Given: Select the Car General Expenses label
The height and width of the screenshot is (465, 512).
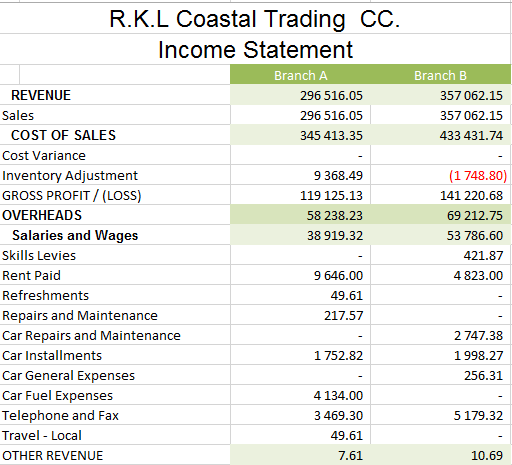Looking at the screenshot, I should tap(68, 376).
